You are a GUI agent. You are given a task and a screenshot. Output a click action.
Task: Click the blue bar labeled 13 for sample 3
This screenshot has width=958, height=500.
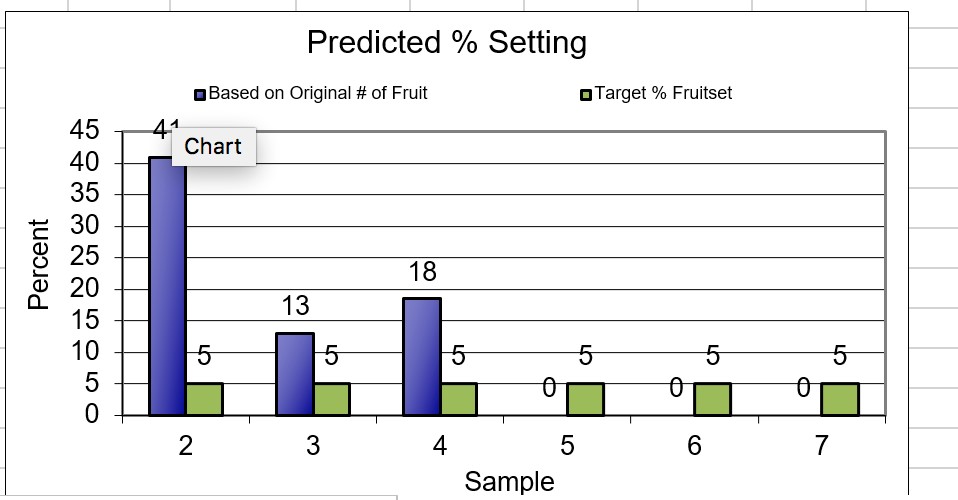[295, 373]
